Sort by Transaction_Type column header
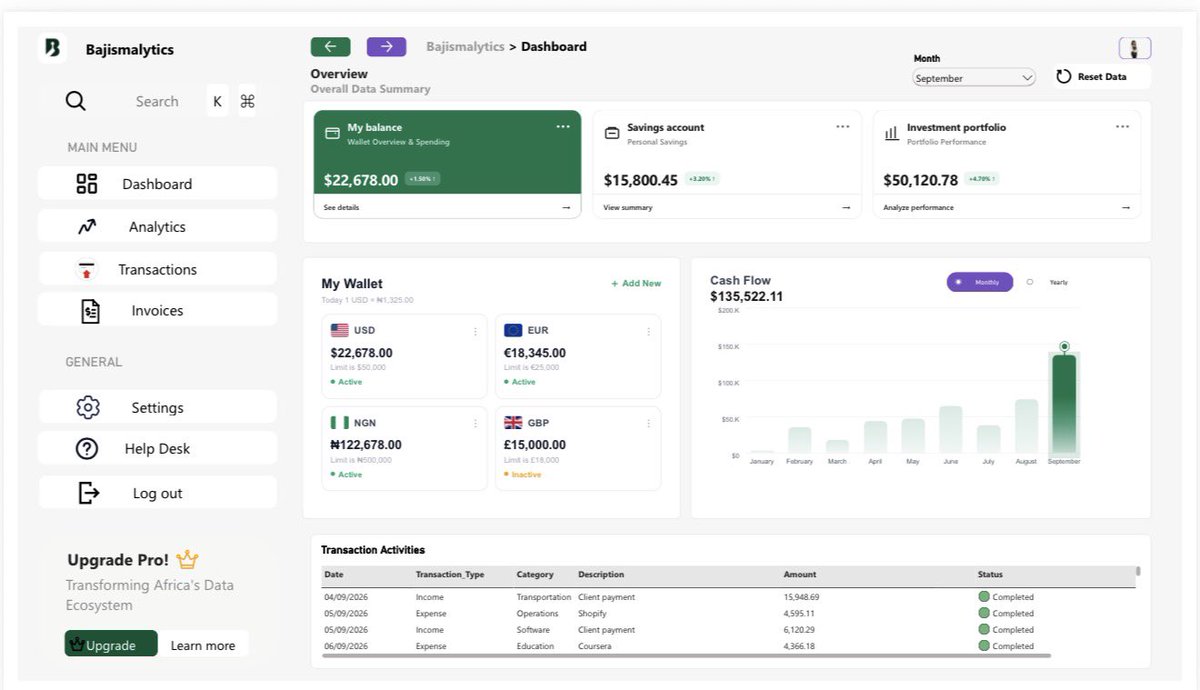 pyautogui.click(x=450, y=575)
